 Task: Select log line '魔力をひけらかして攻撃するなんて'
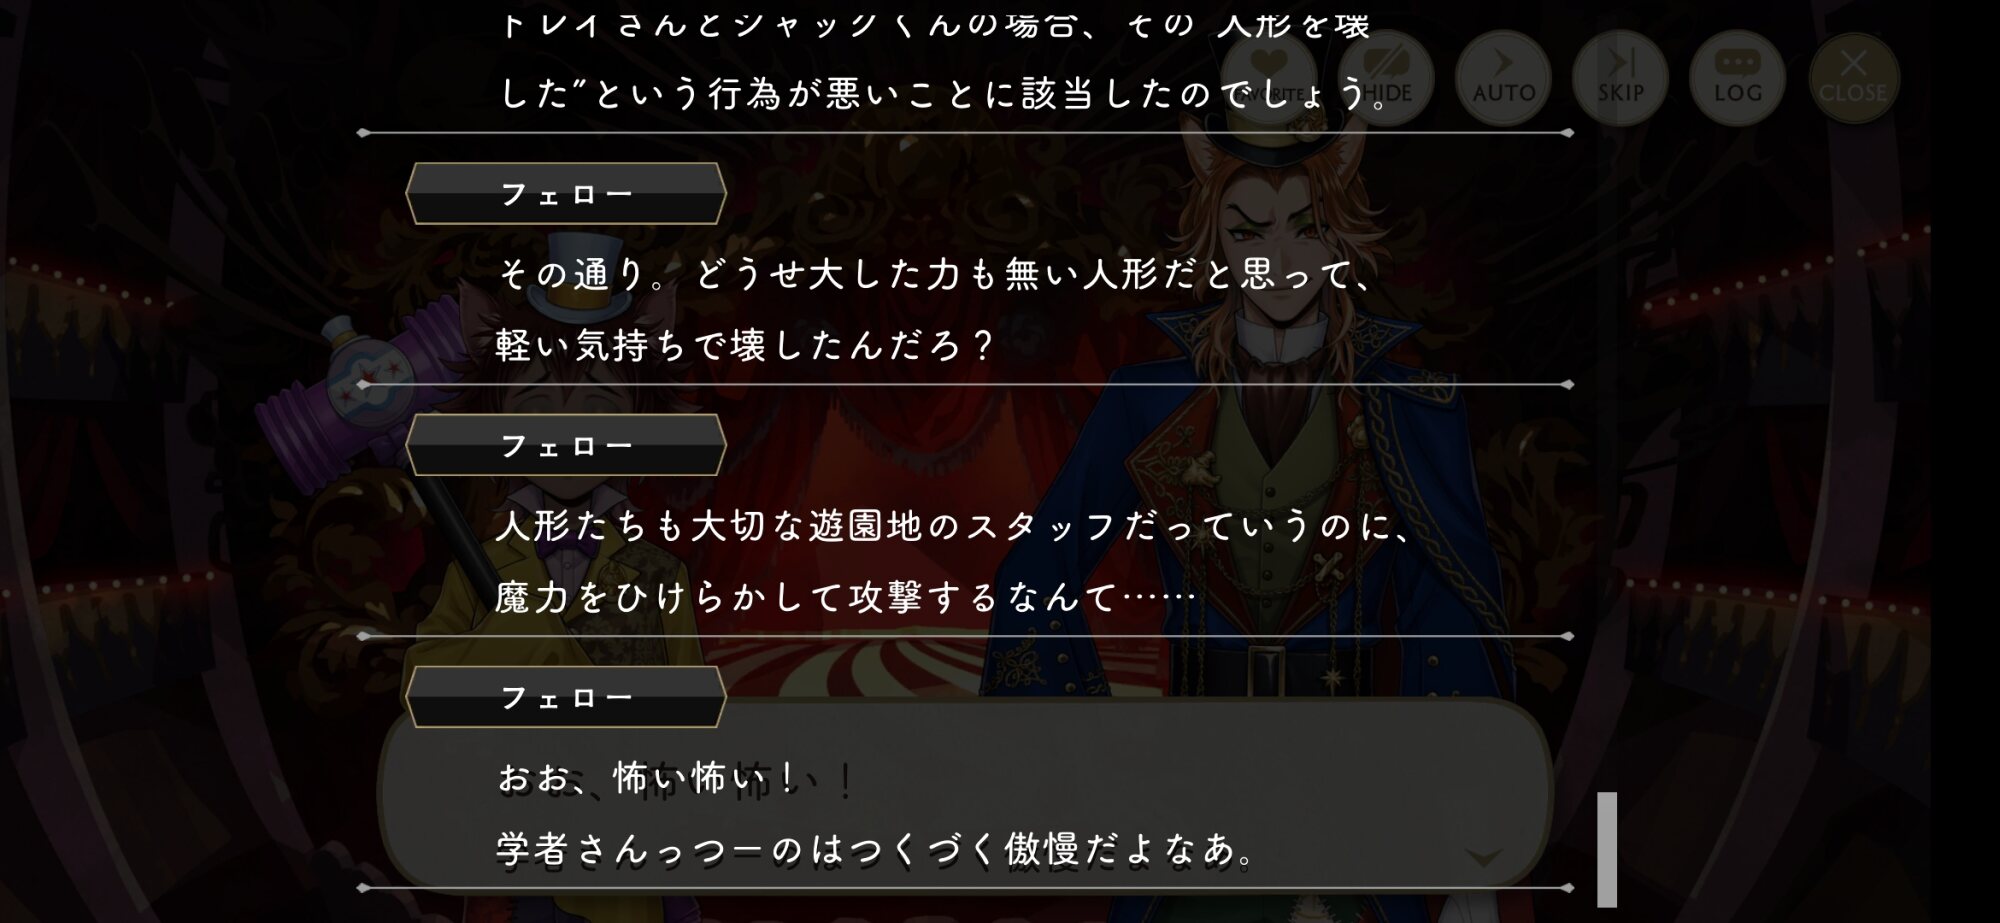coord(846,597)
